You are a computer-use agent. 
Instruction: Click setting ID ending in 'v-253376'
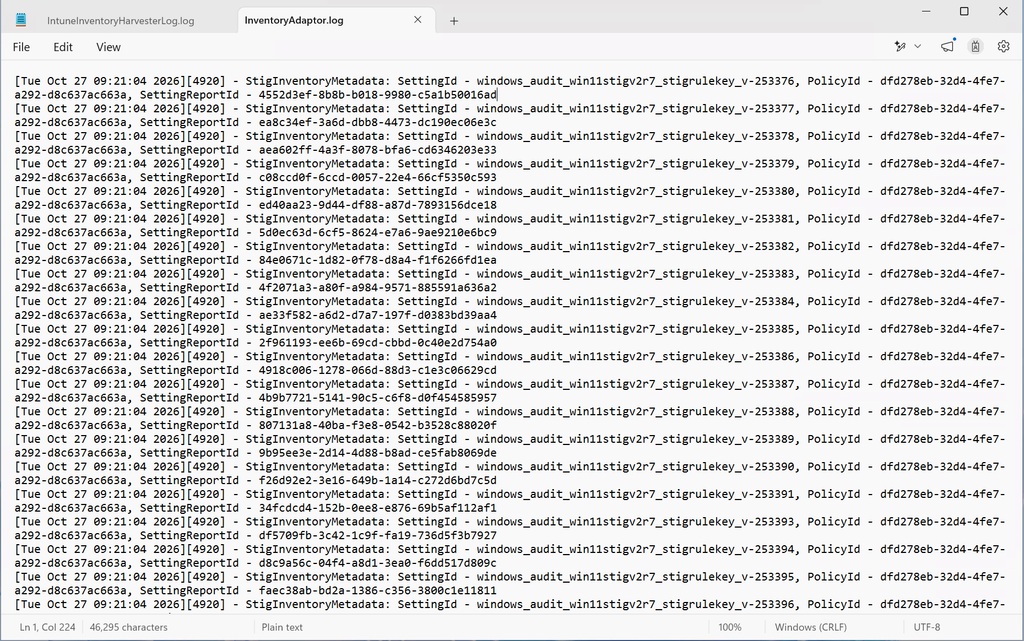[635, 81]
